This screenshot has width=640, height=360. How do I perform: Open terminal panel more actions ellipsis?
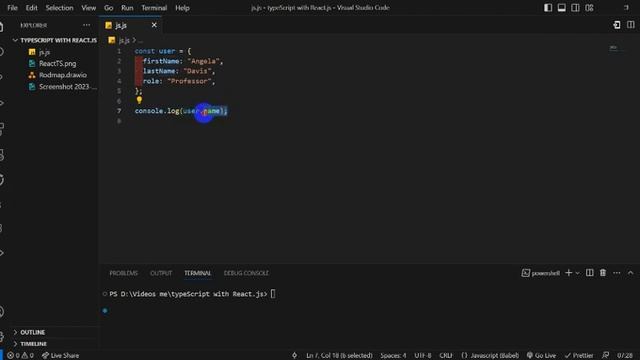[x=616, y=273]
